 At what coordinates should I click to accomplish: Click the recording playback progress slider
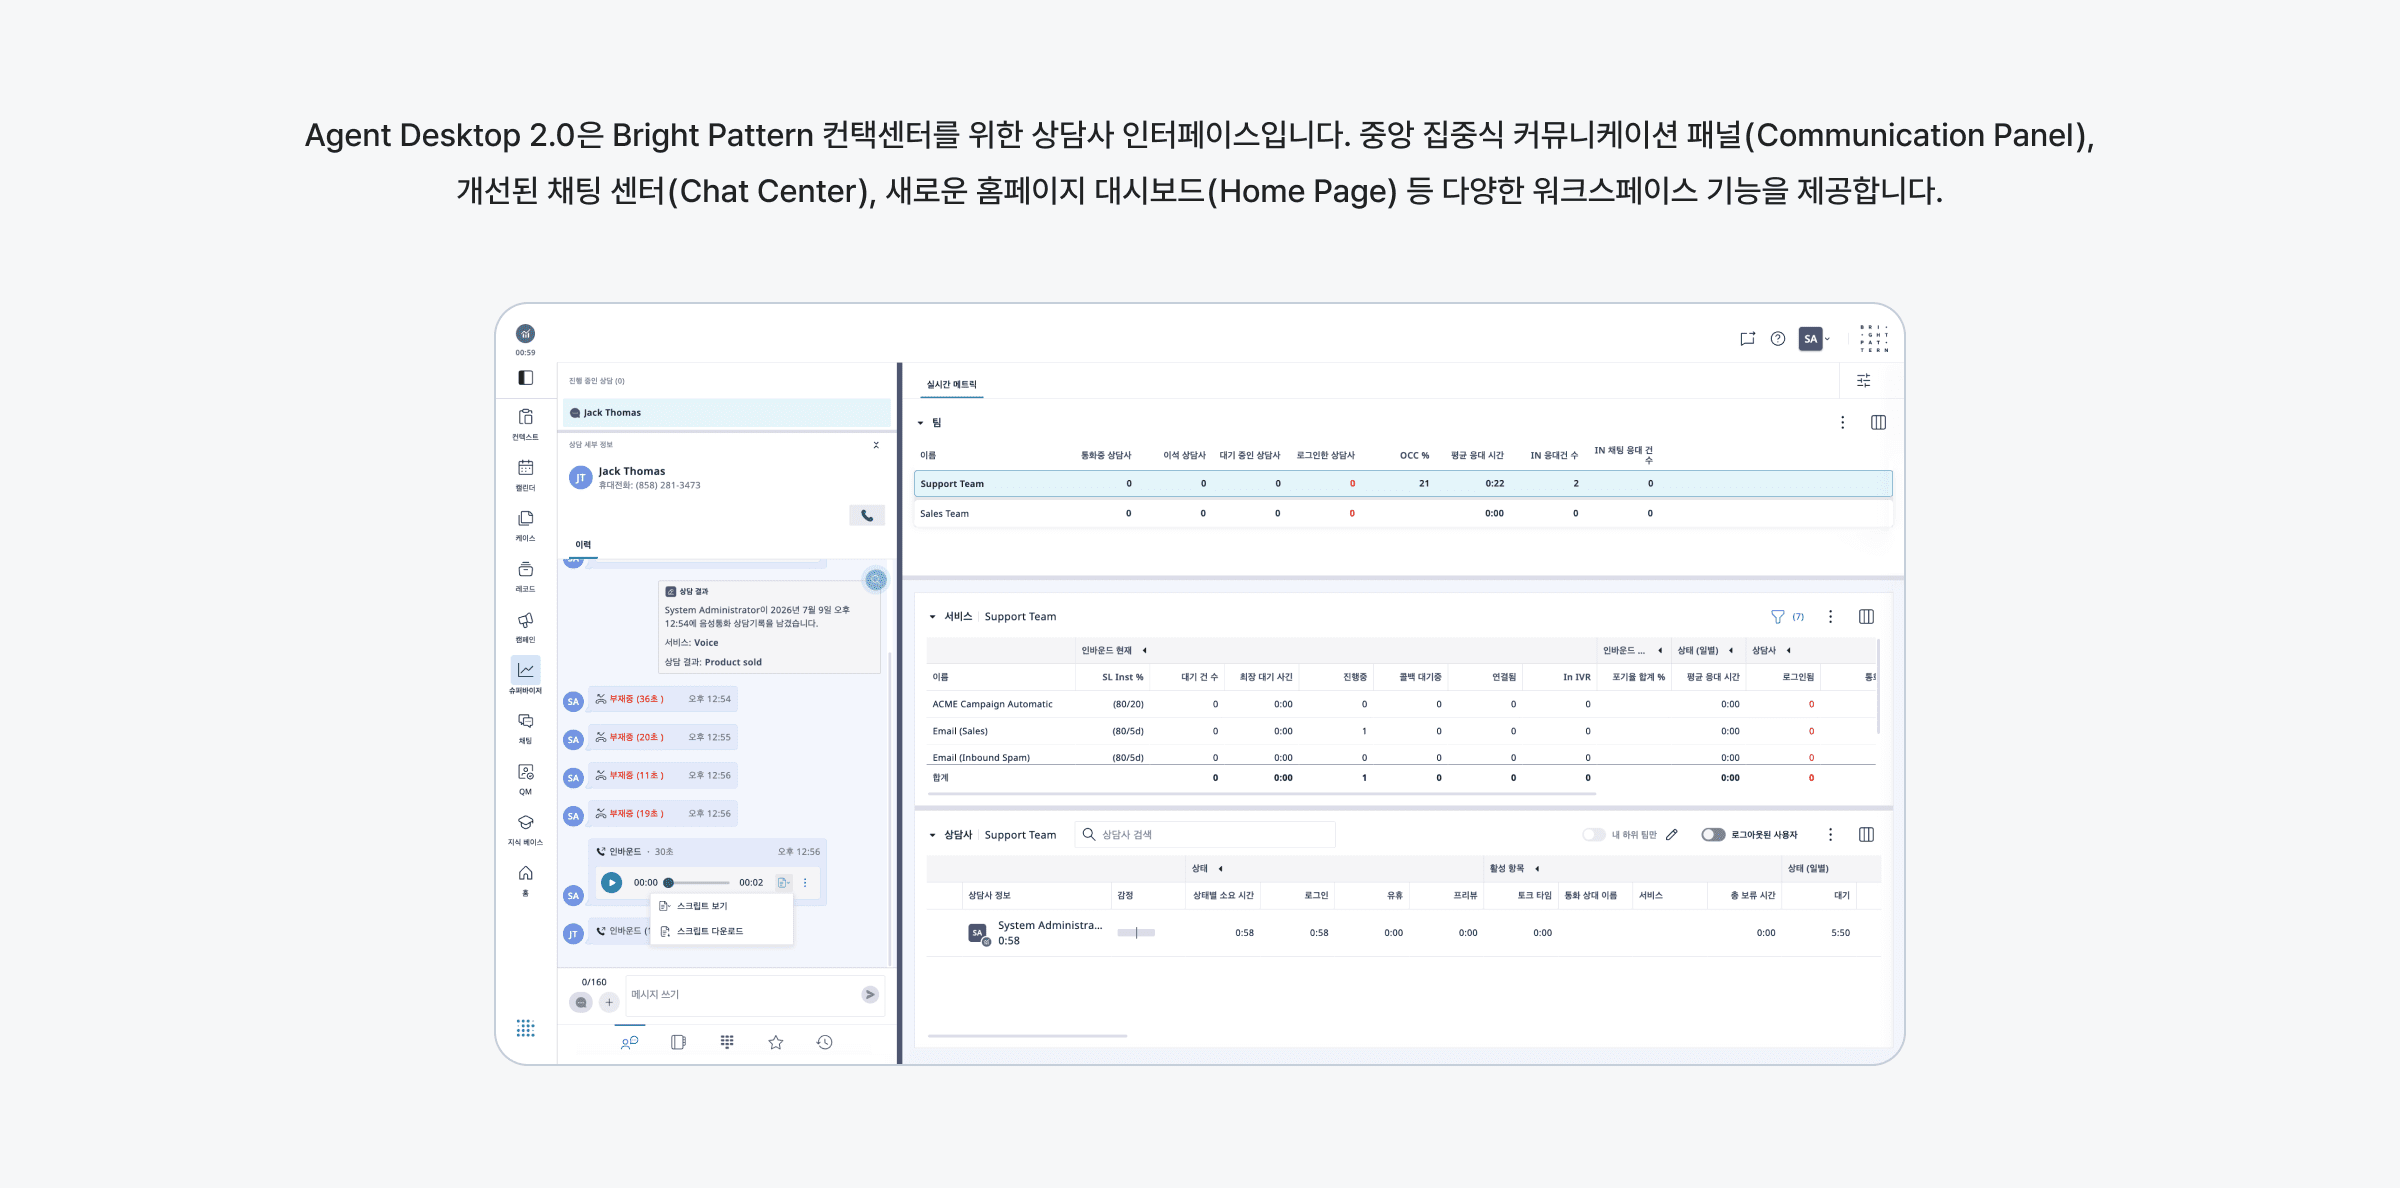pyautogui.click(x=698, y=883)
